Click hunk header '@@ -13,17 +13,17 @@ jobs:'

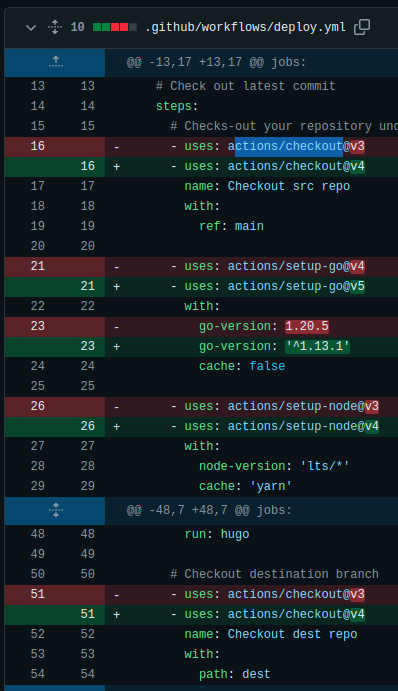point(216,62)
